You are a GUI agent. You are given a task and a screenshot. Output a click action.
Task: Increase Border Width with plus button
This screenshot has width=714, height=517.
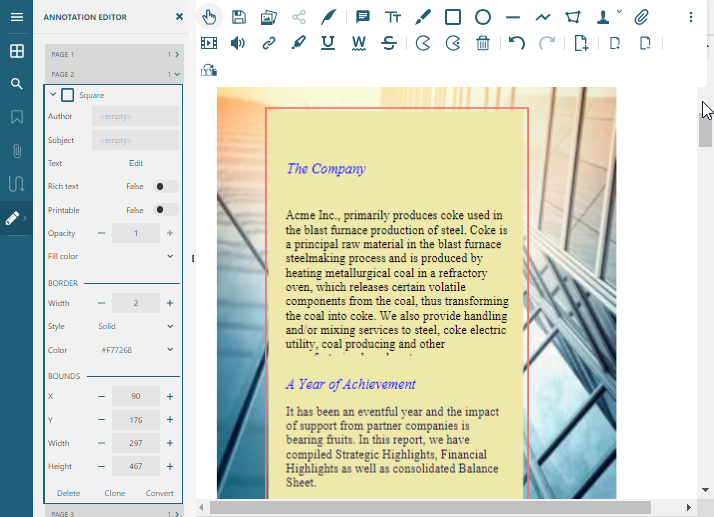[170, 303]
